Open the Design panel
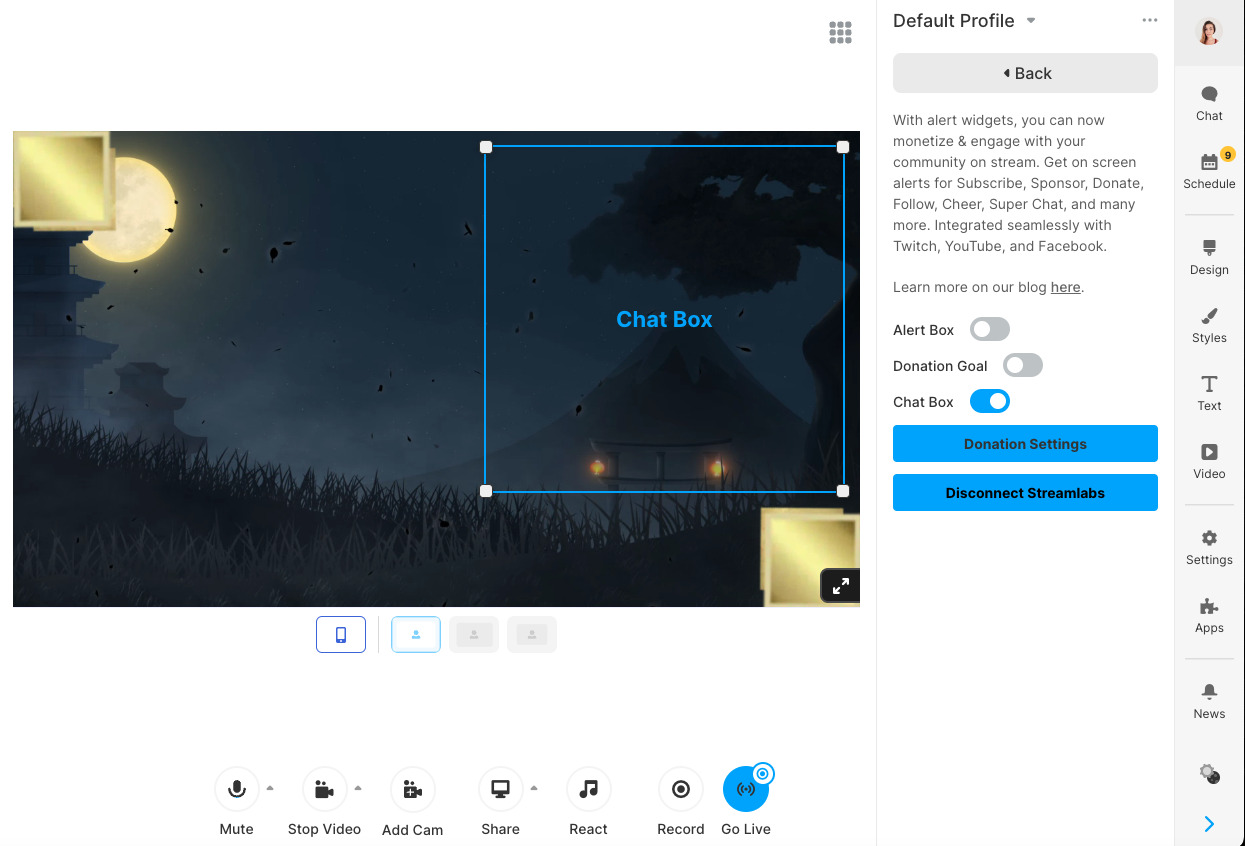This screenshot has width=1245, height=846. (x=1209, y=257)
